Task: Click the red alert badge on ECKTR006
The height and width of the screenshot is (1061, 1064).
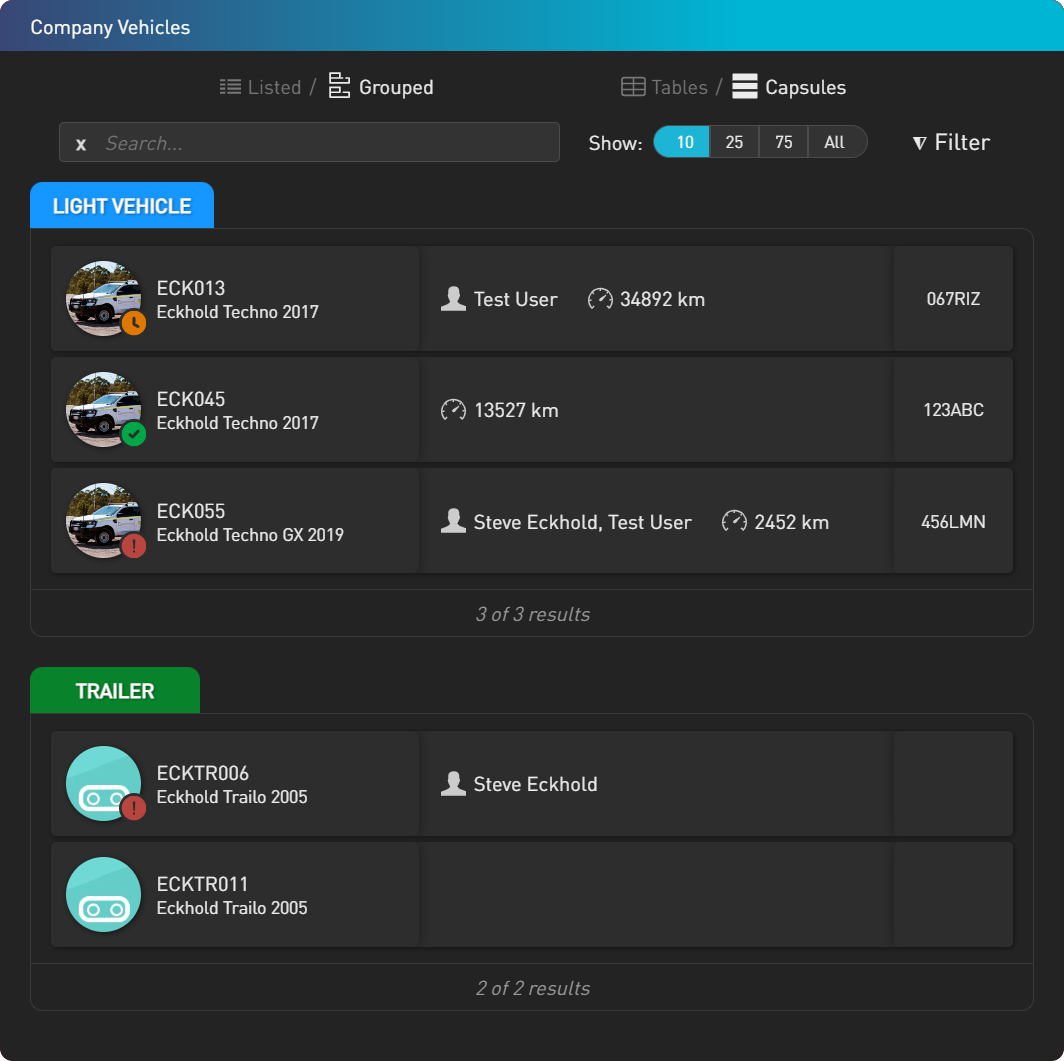Action: pos(134,808)
